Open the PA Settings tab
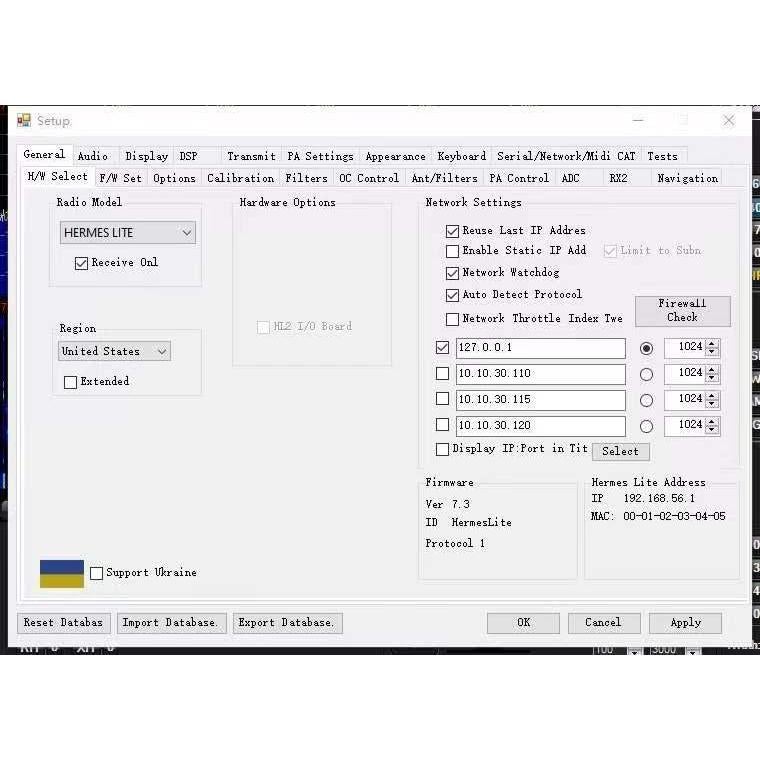Screen dimensions: 760x760 pyautogui.click(x=320, y=156)
